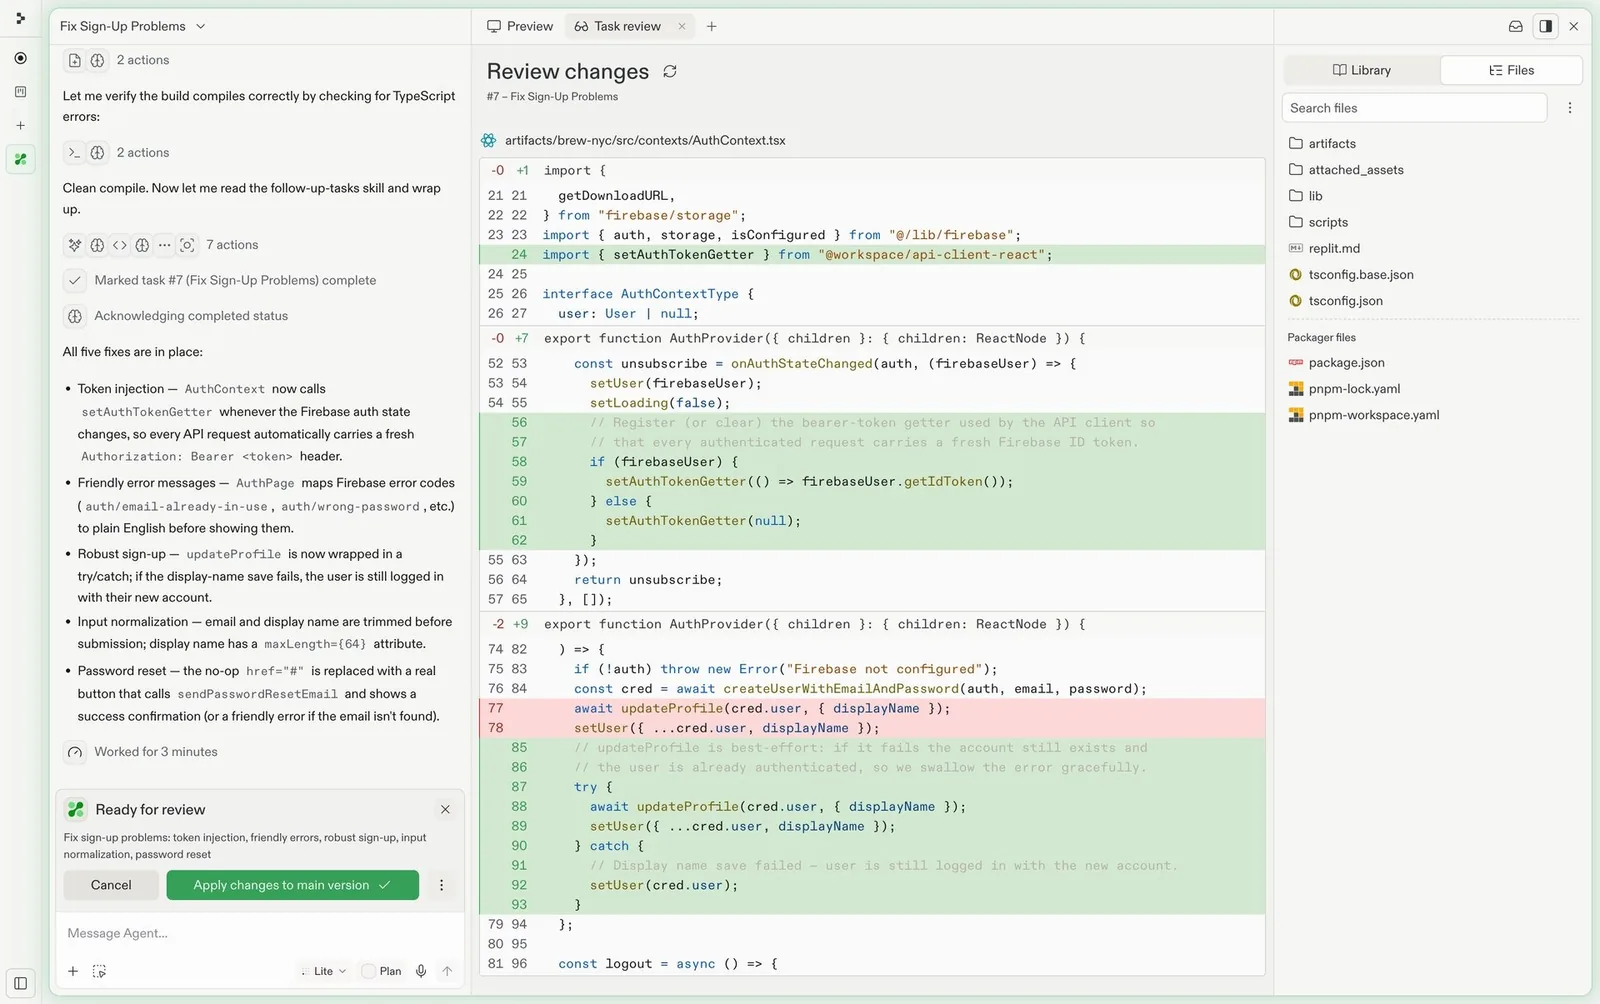Click the Cancel button
The width and height of the screenshot is (1600, 1004).
coord(111,885)
